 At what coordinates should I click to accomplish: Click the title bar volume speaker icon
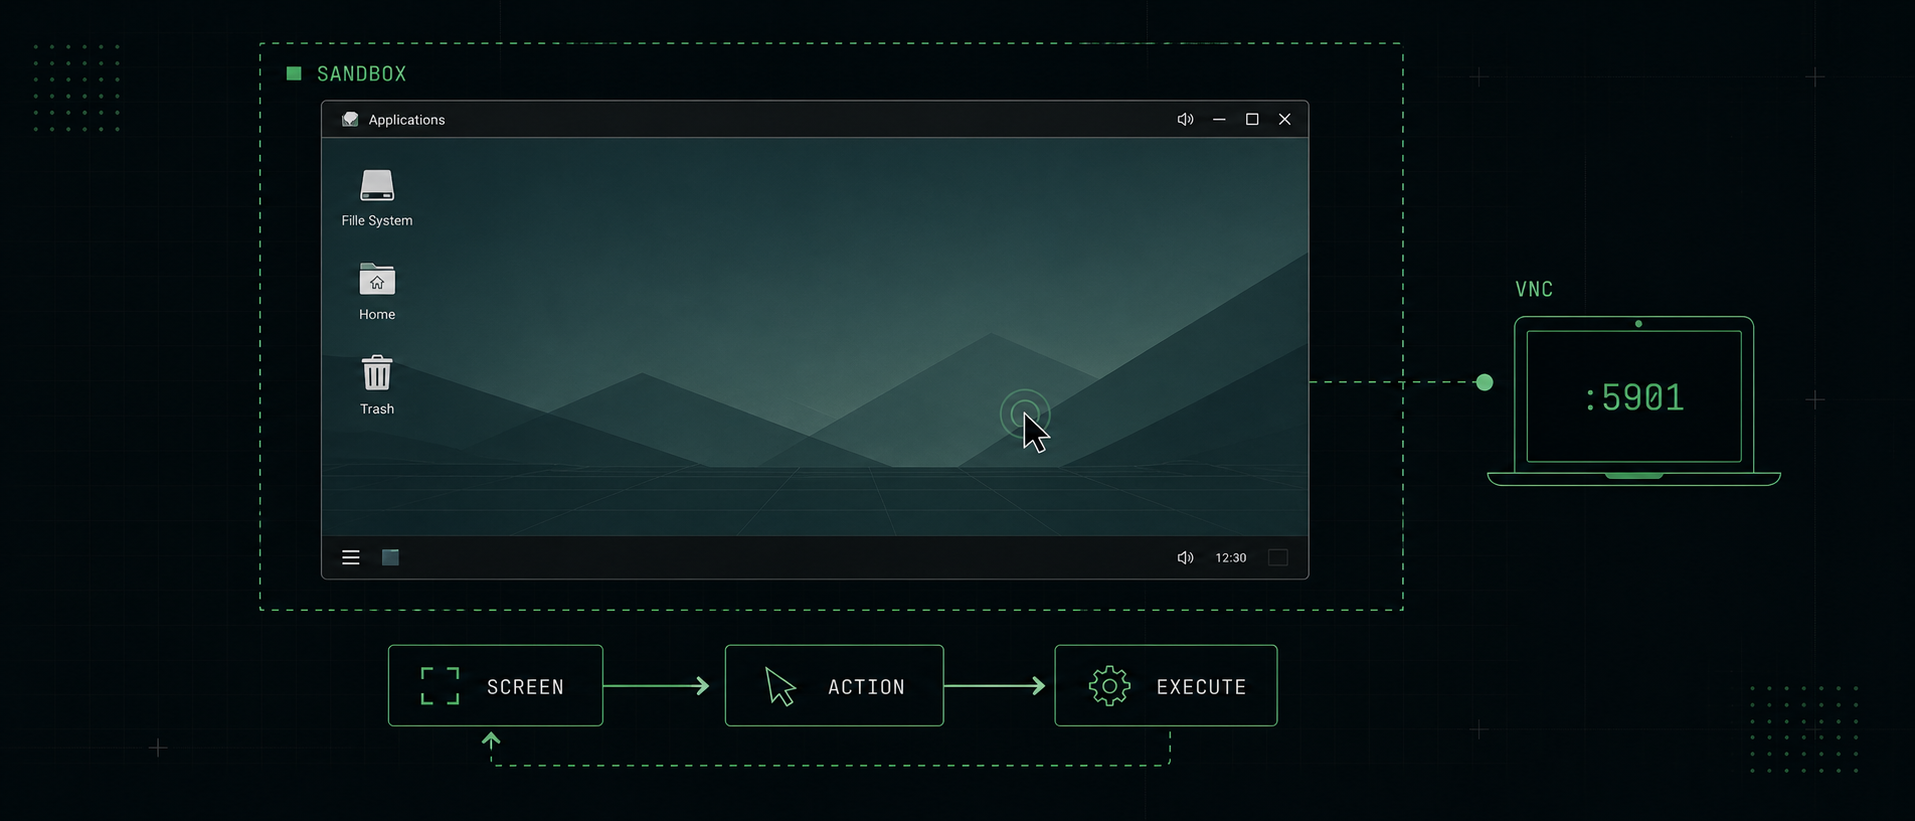coord(1185,119)
